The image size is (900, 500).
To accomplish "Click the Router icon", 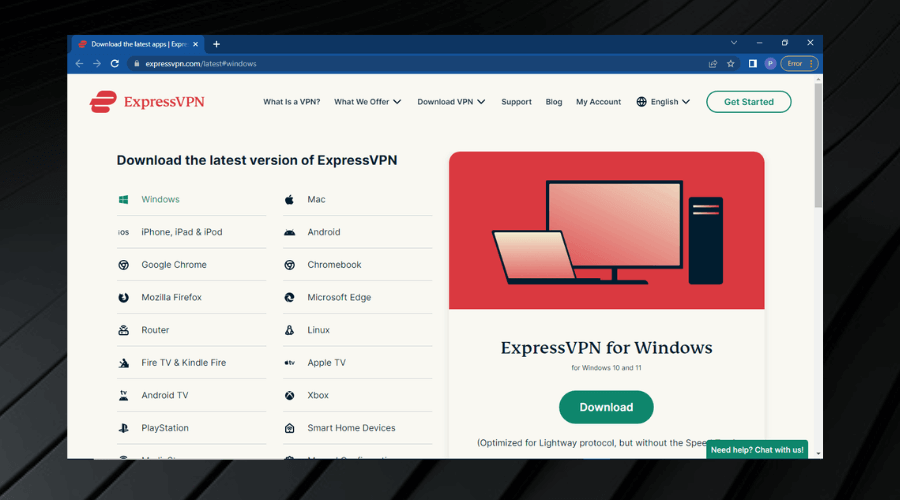I will click(x=123, y=330).
